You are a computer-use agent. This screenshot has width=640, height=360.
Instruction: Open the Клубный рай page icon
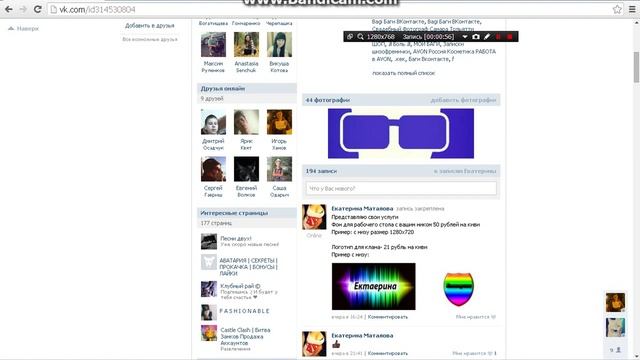[209, 289]
